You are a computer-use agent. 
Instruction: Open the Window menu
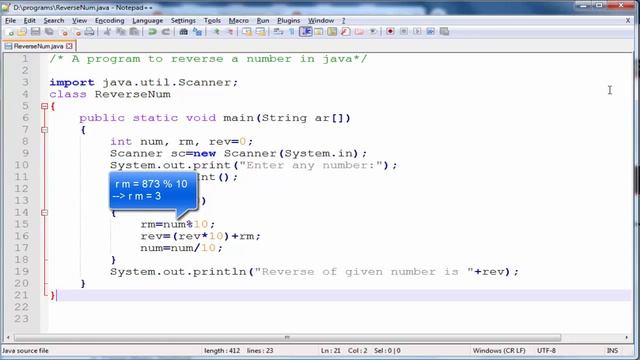pos(321,20)
